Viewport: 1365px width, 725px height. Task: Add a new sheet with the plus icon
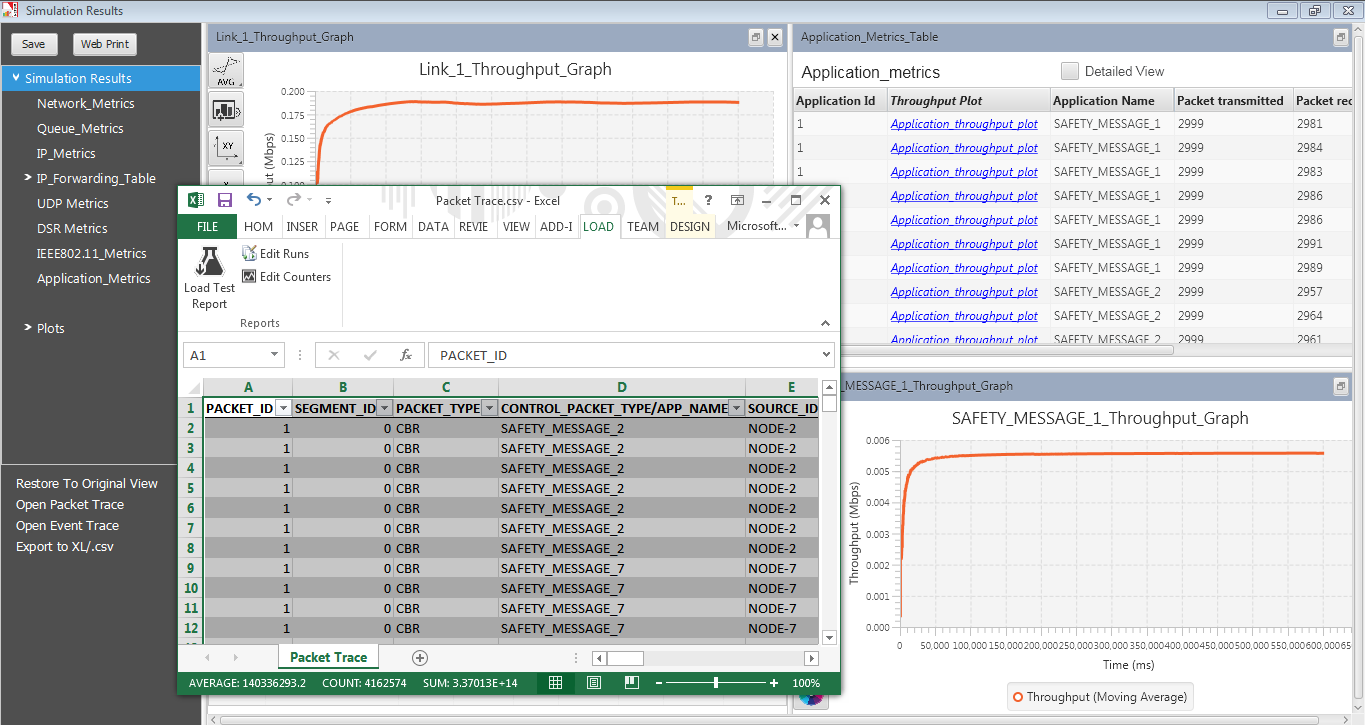[x=420, y=657]
